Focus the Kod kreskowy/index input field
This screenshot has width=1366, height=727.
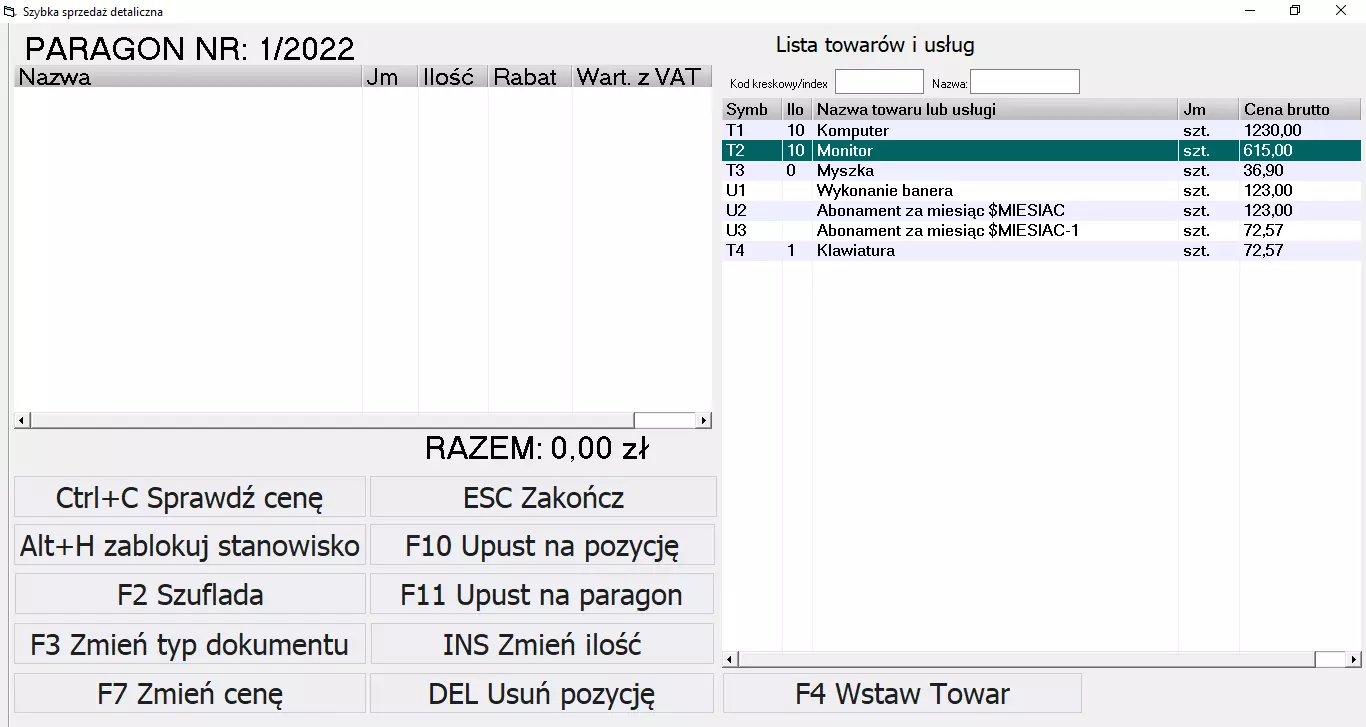(879, 82)
